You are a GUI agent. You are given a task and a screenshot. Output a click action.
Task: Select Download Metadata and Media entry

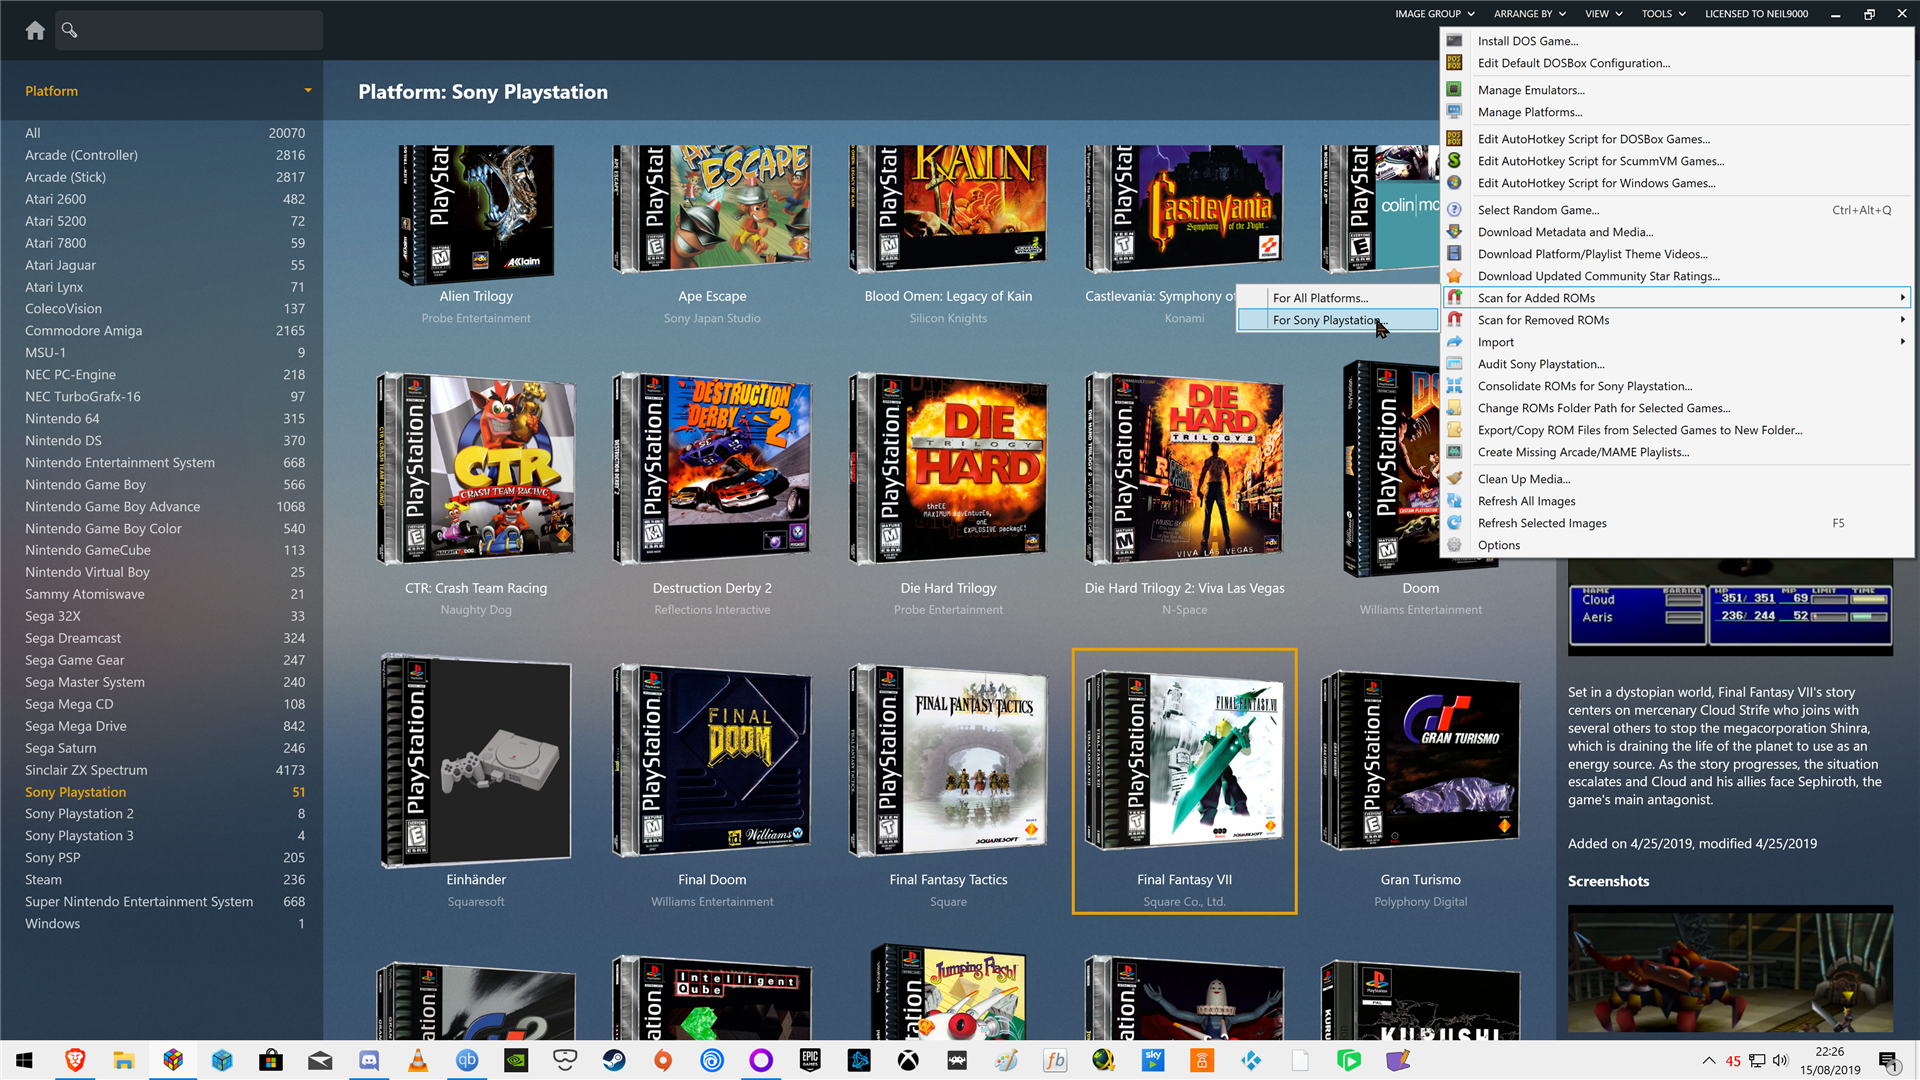click(x=1677, y=232)
